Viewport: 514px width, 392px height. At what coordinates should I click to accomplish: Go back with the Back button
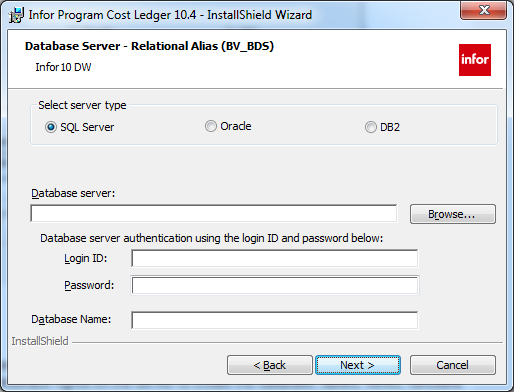tap(270, 365)
